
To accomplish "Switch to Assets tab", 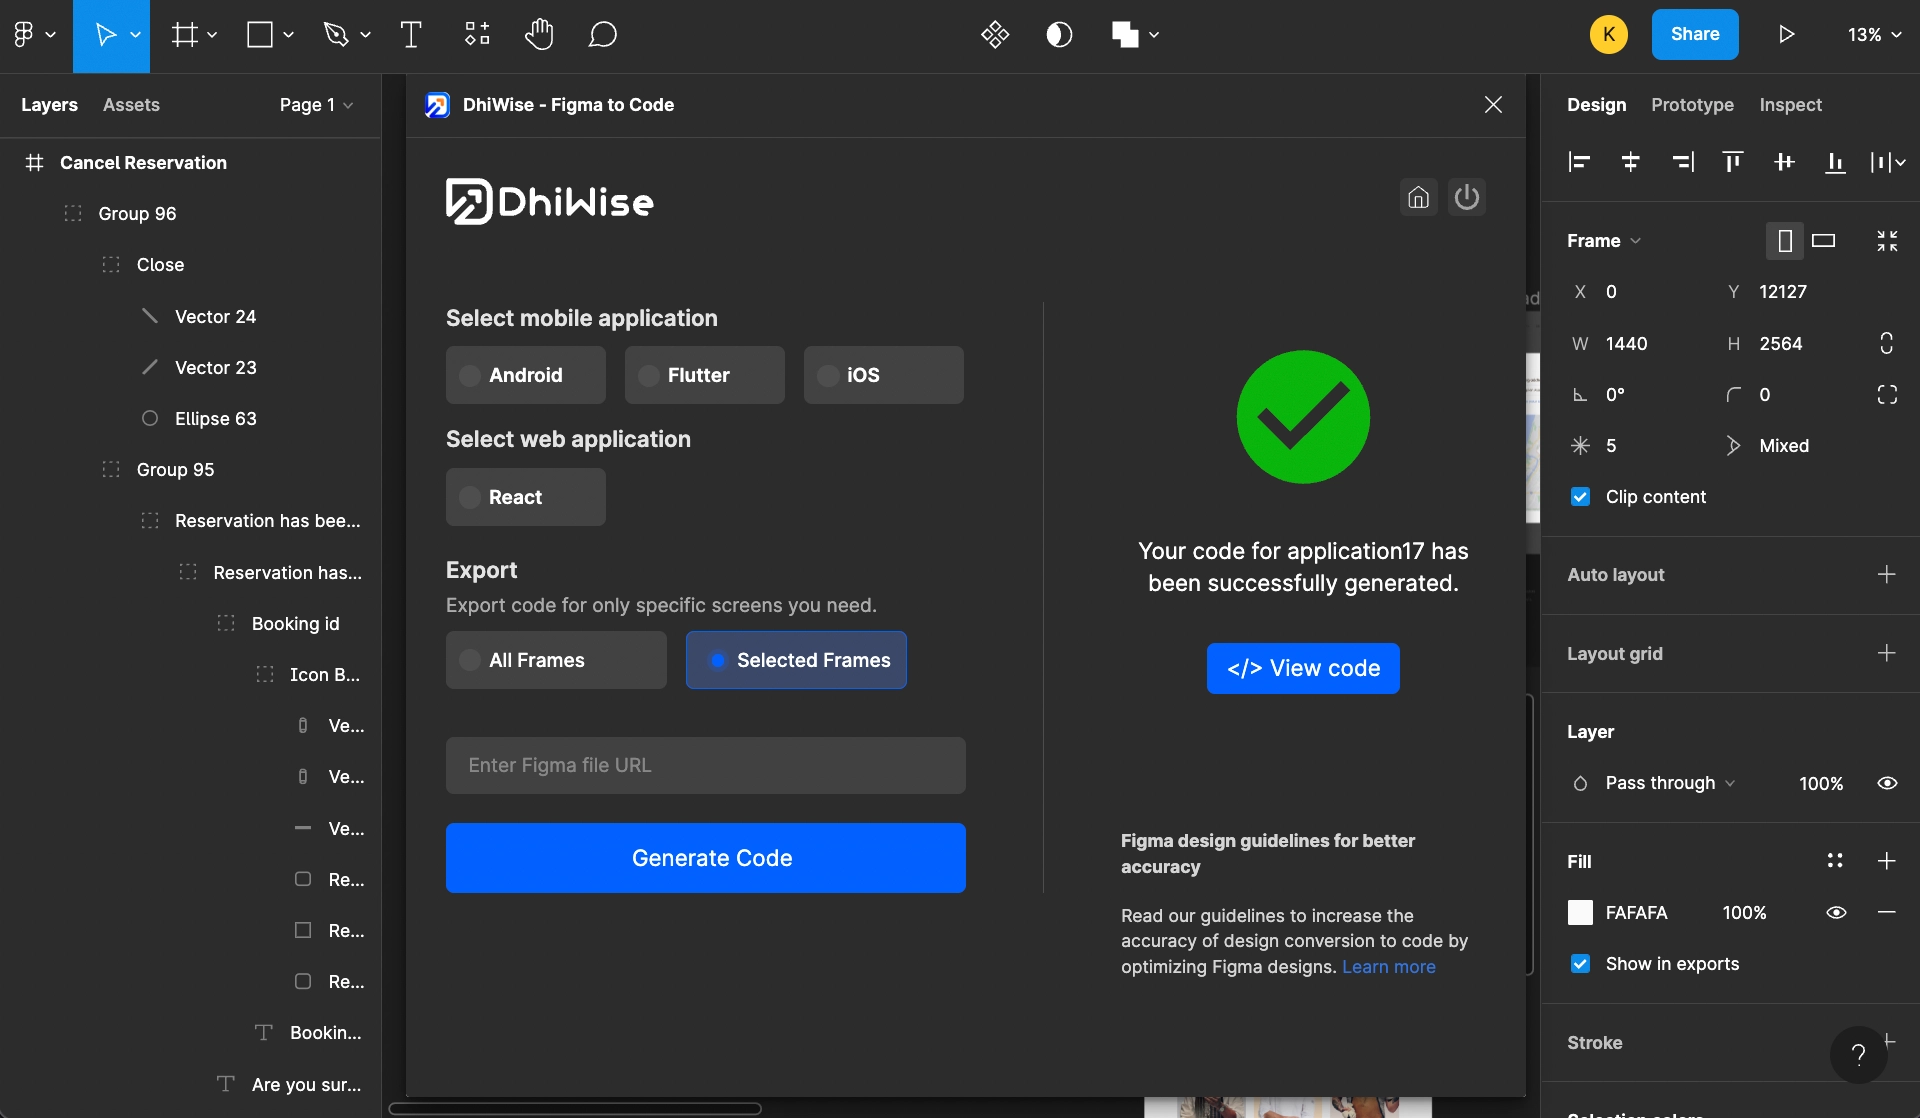I will click(131, 105).
